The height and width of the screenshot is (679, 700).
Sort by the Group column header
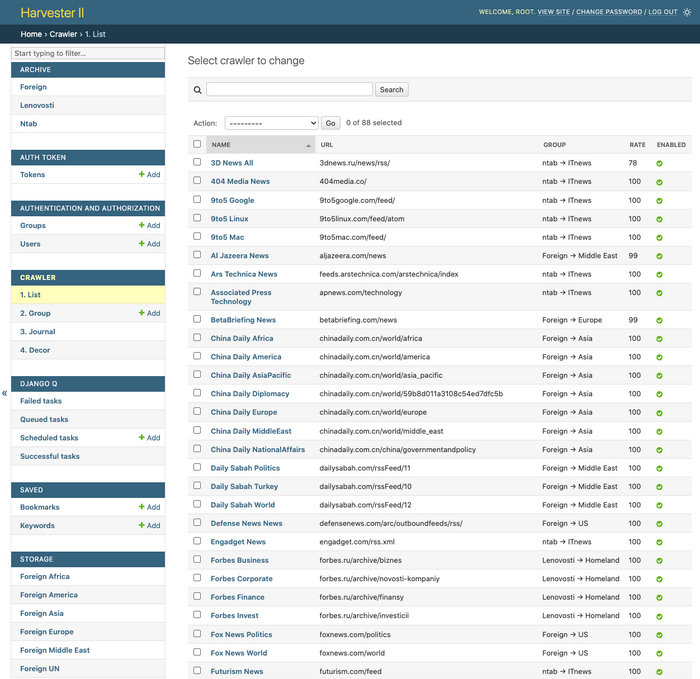pos(554,145)
